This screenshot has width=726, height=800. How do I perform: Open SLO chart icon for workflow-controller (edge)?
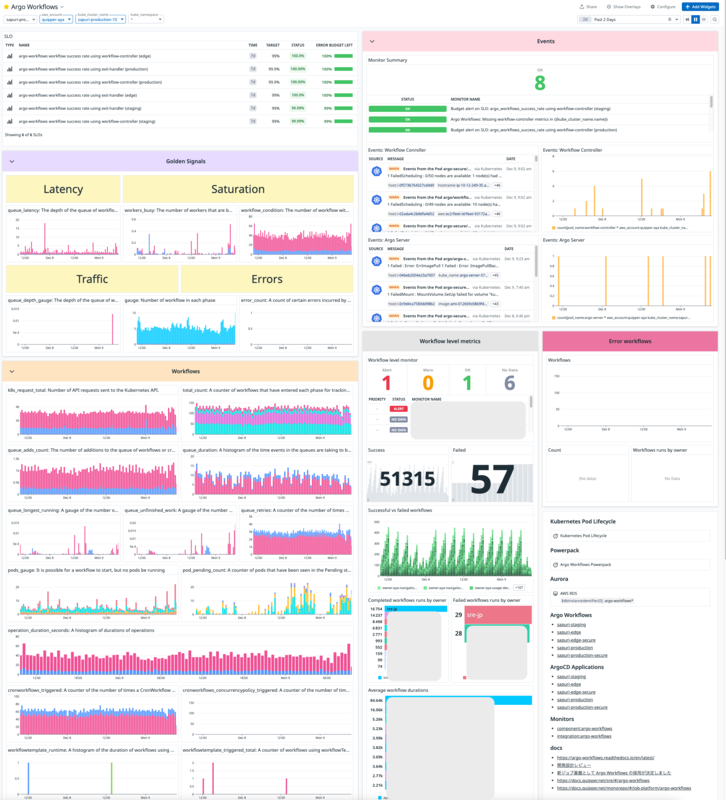click(10, 56)
